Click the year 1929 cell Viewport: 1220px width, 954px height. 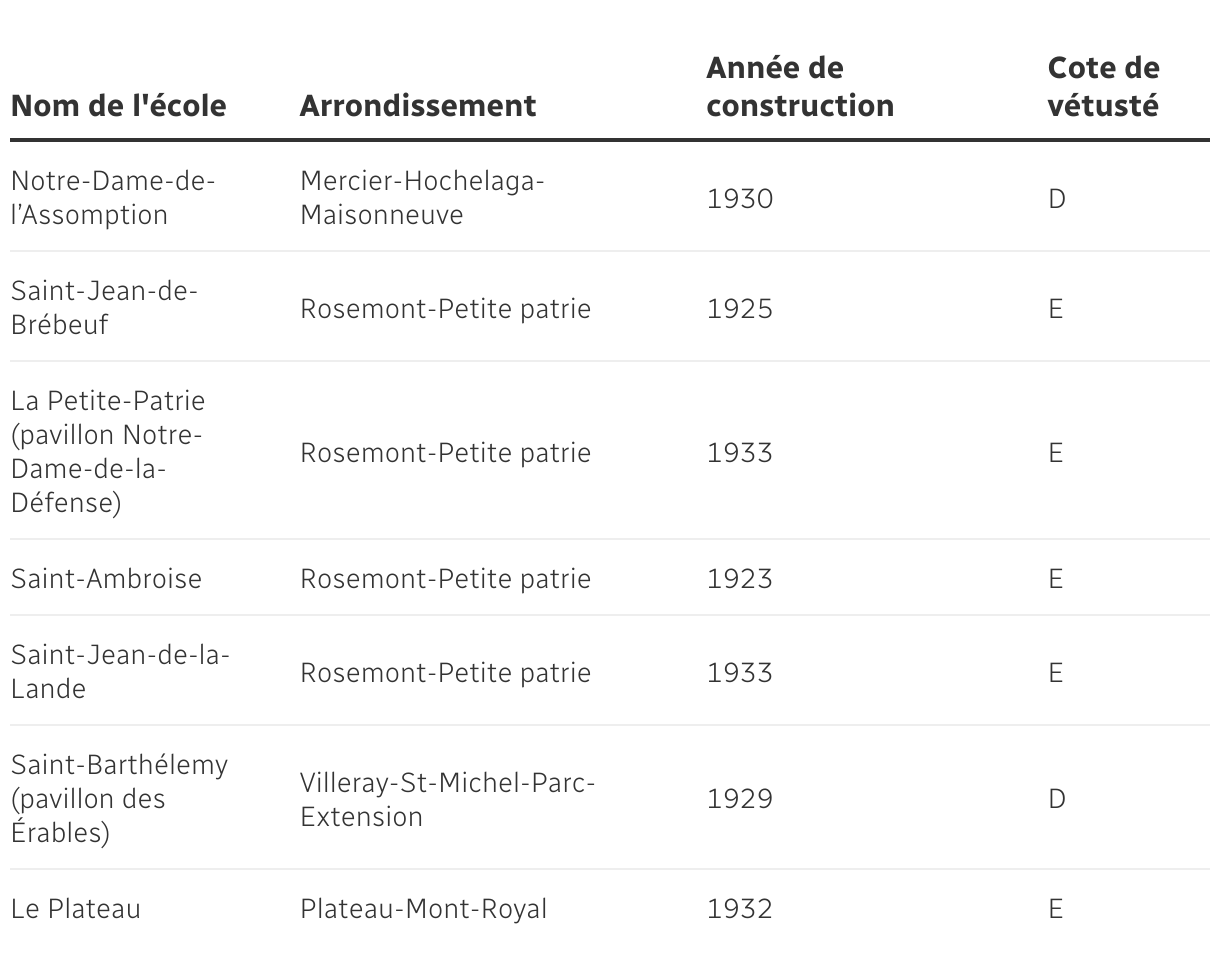(x=739, y=799)
